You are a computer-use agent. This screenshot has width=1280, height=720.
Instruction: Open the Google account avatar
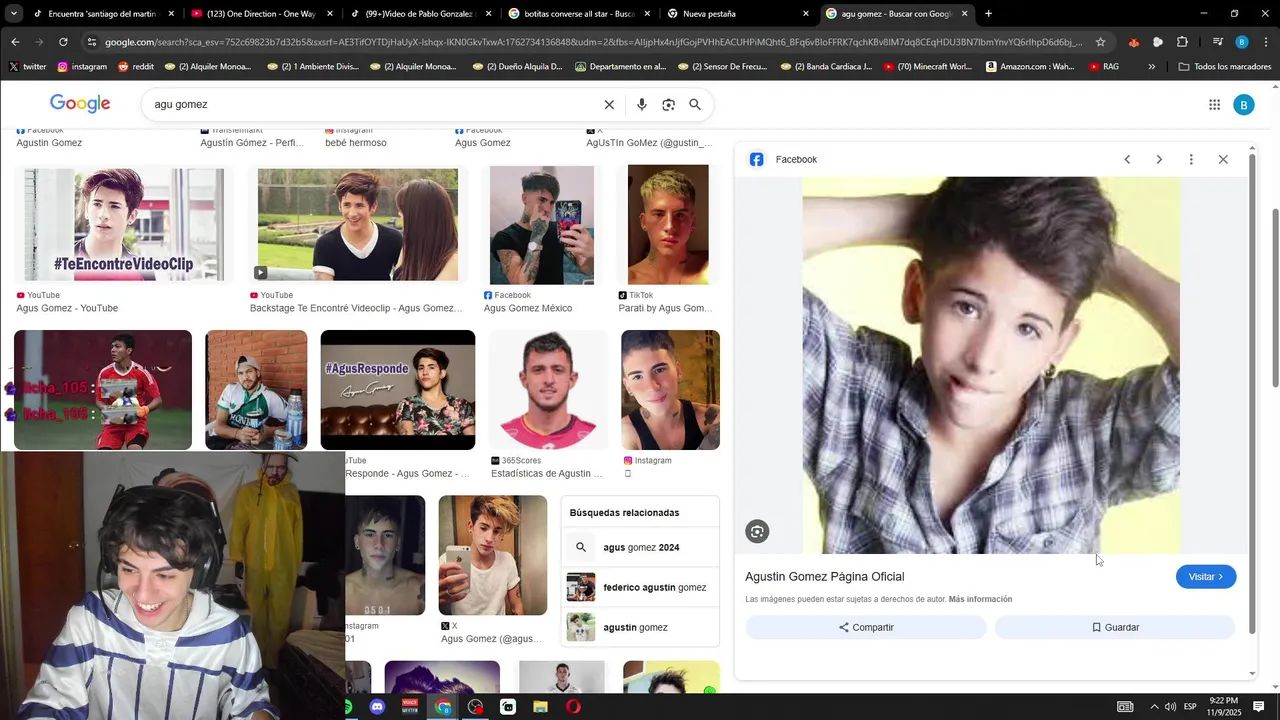[1244, 105]
